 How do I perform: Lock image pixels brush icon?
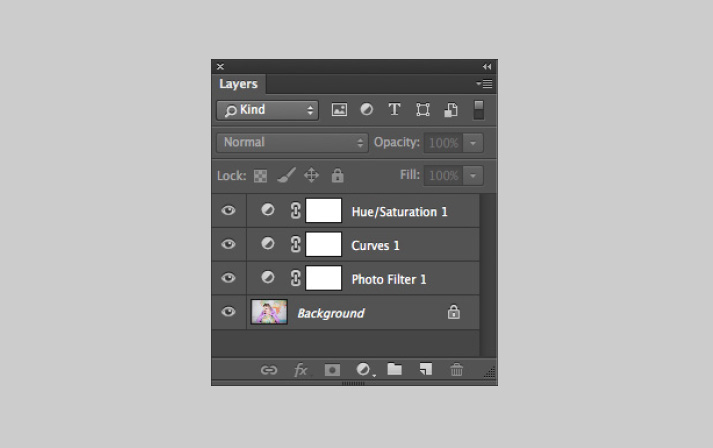pyautogui.click(x=286, y=175)
